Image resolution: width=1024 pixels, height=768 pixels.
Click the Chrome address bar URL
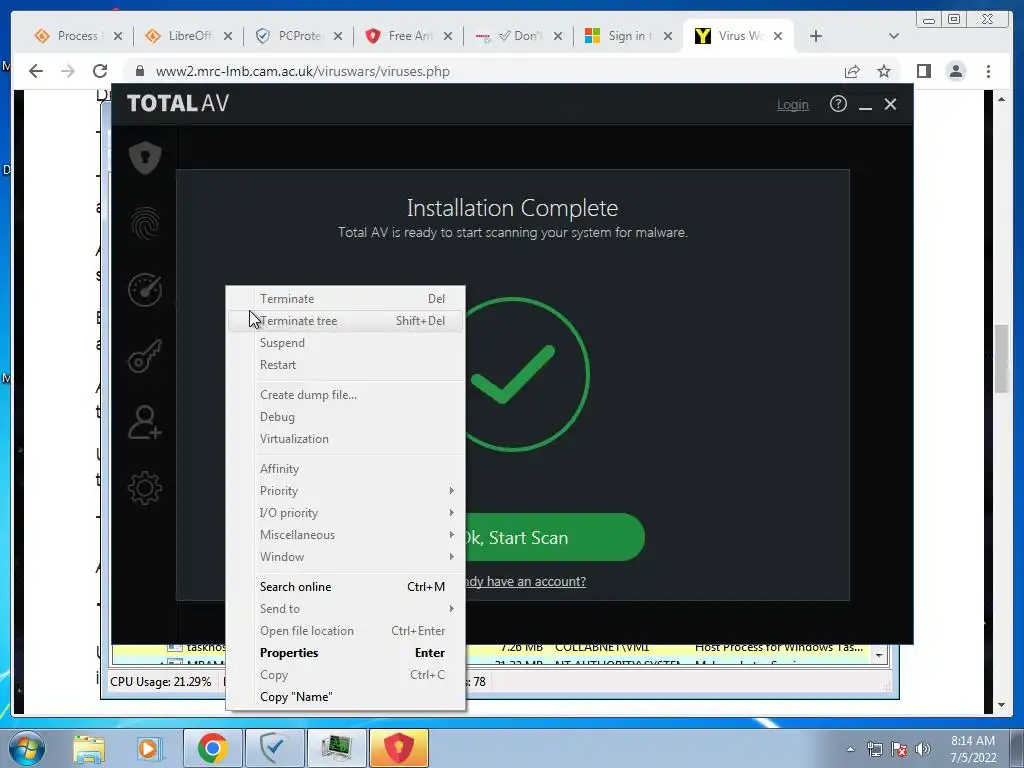[x=302, y=71]
